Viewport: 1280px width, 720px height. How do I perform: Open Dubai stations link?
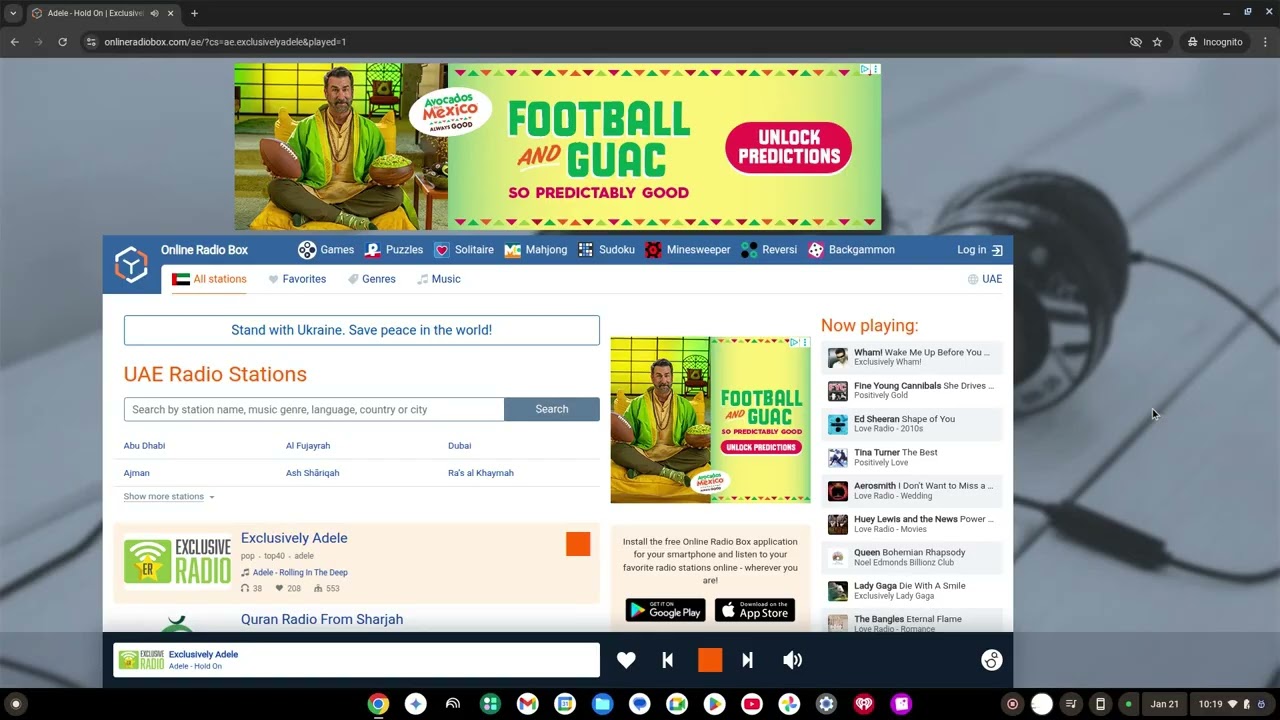click(x=459, y=446)
